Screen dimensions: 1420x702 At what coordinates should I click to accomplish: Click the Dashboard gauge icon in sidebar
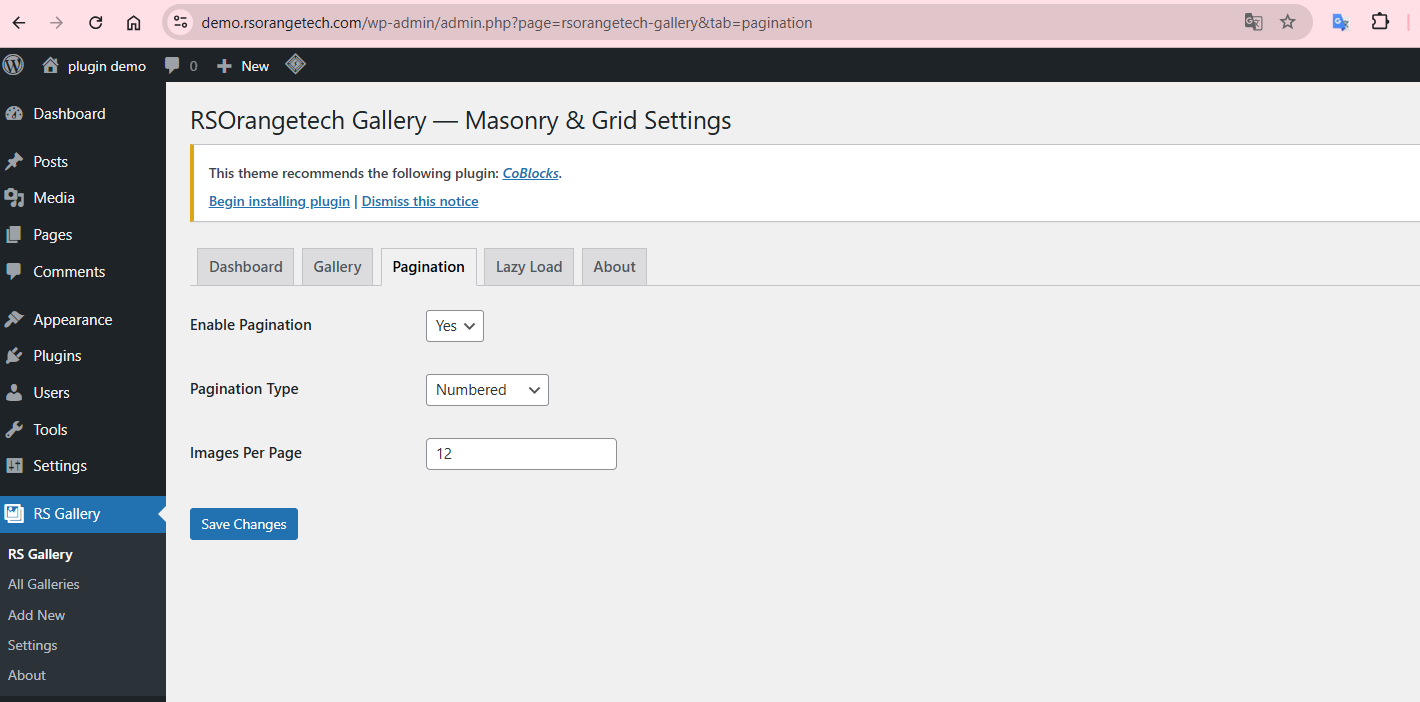pyautogui.click(x=14, y=114)
